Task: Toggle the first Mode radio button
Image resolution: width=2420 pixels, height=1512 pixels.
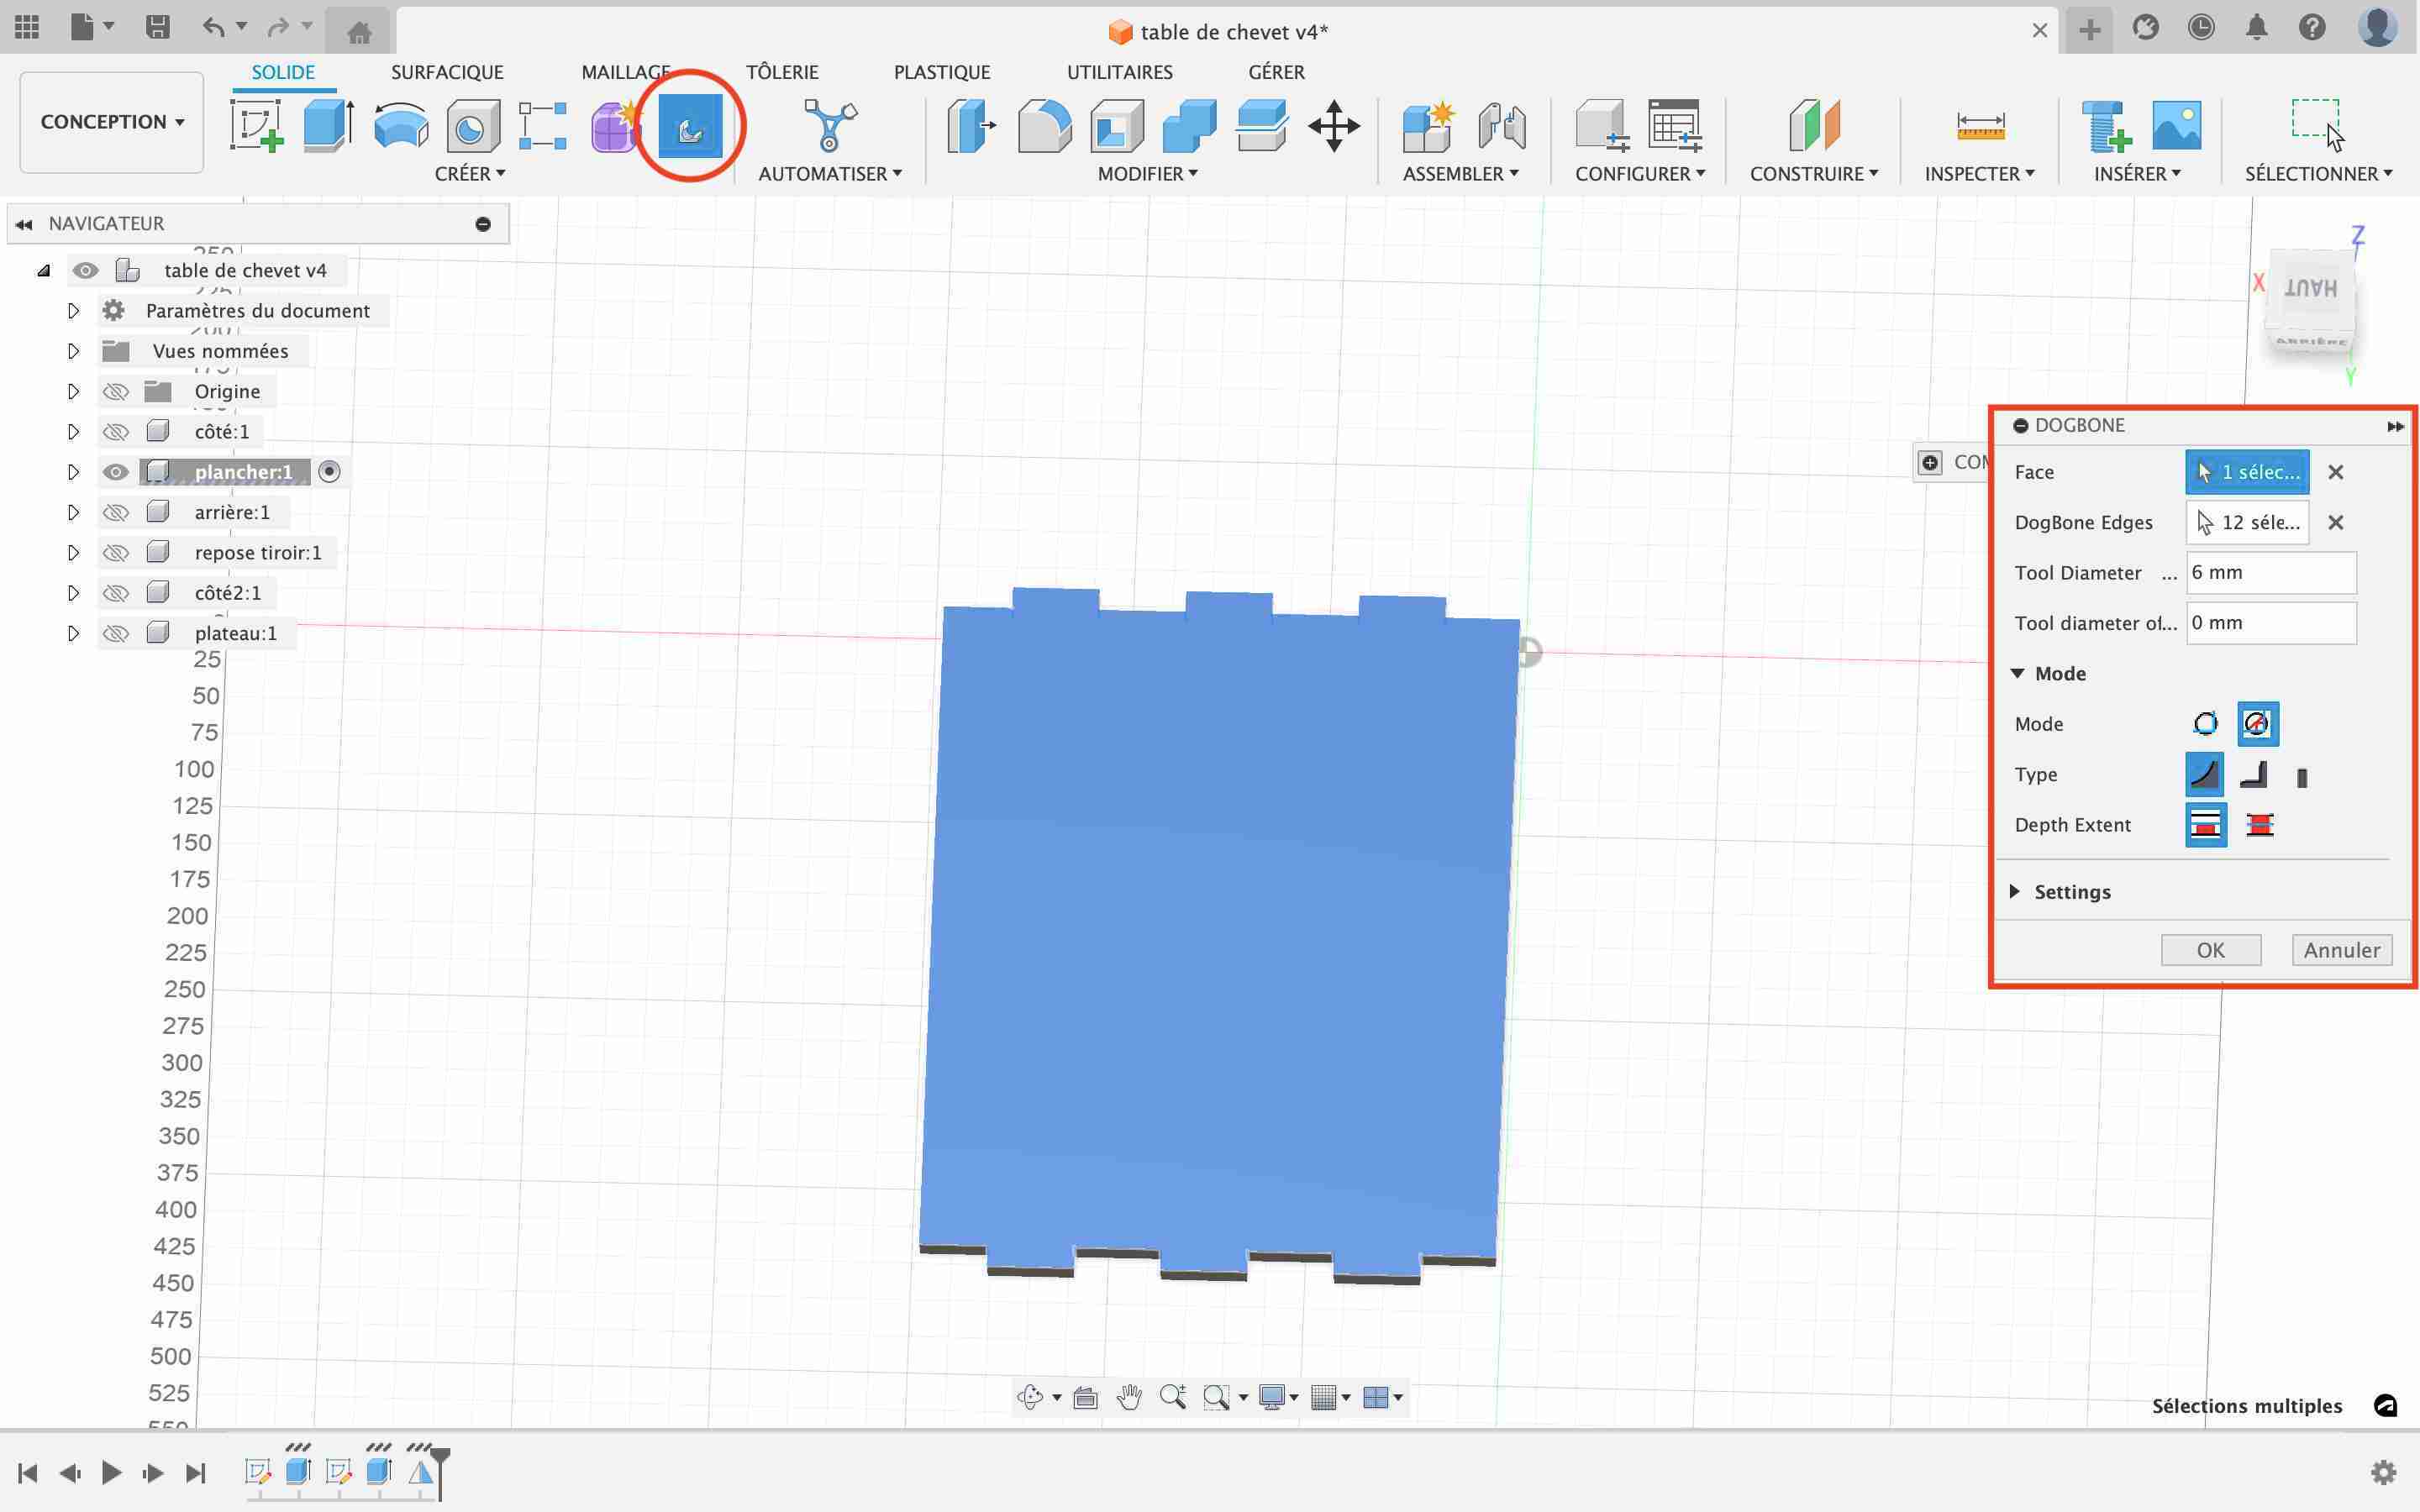Action: point(2206,723)
